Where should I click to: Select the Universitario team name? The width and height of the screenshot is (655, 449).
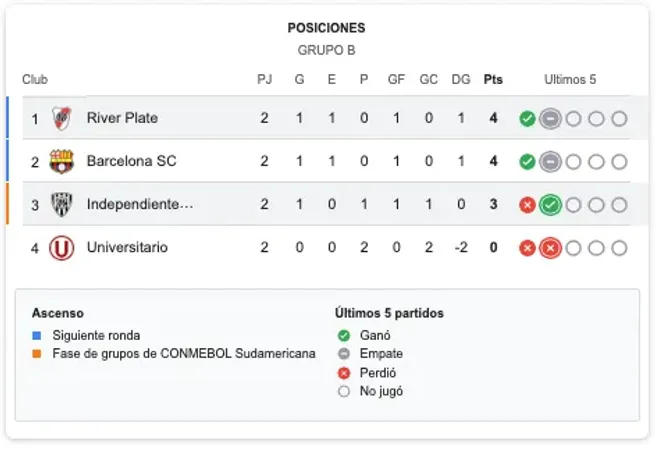pyautogui.click(x=127, y=248)
